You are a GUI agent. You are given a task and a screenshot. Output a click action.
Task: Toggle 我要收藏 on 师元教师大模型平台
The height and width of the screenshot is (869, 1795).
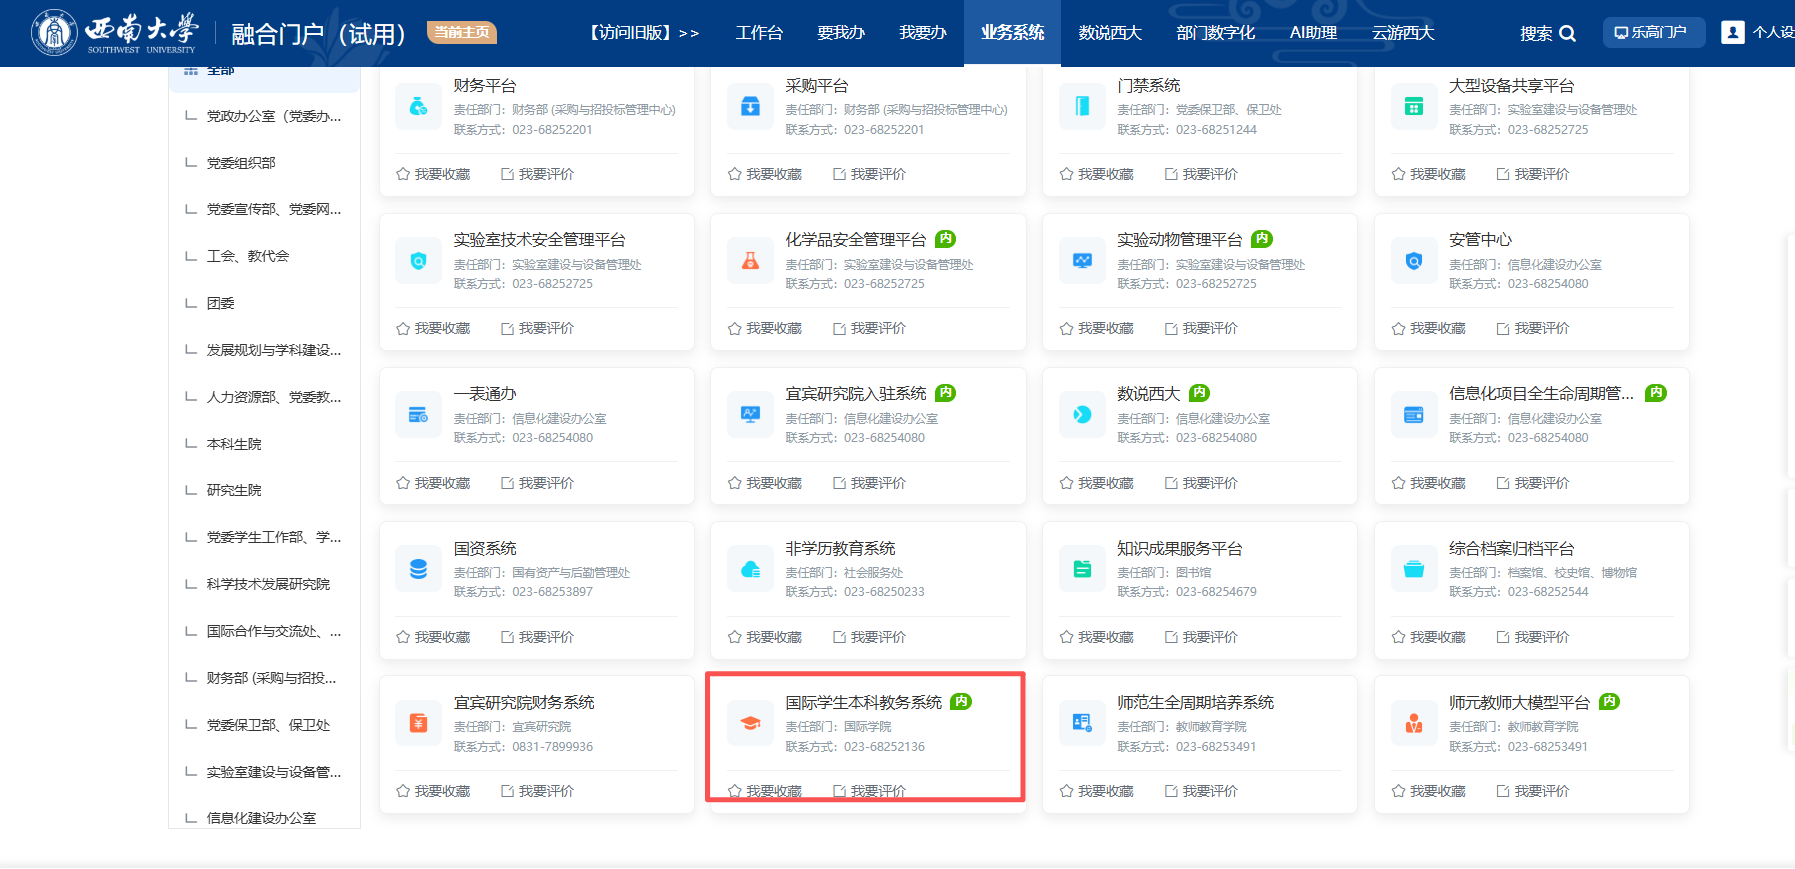(x=1428, y=791)
